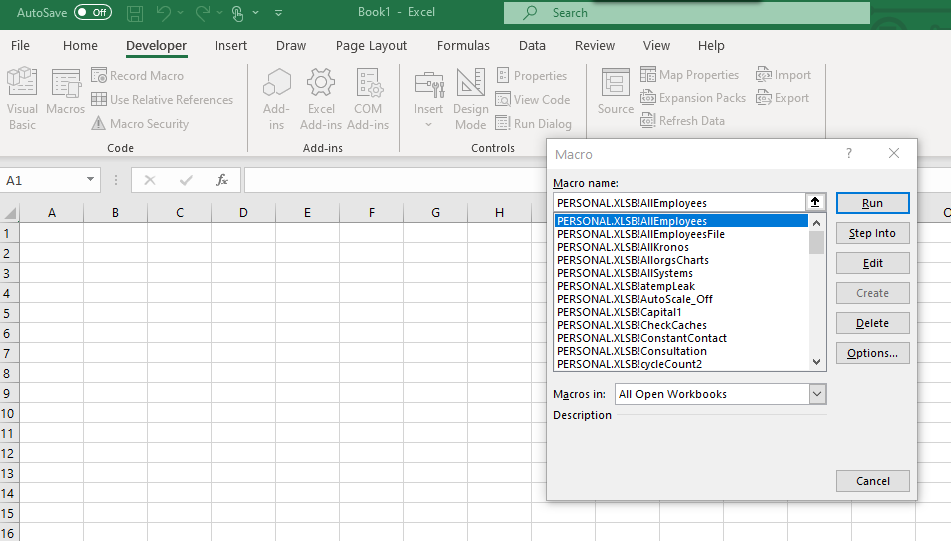The height and width of the screenshot is (541, 951).
Task: Switch to the Insert tab
Action: [x=230, y=45]
